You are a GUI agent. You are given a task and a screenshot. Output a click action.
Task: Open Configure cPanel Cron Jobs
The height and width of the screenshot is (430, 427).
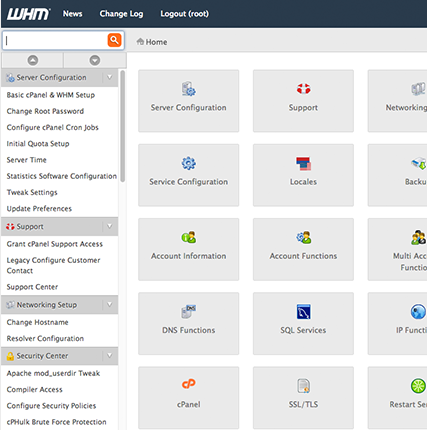[x=53, y=128]
